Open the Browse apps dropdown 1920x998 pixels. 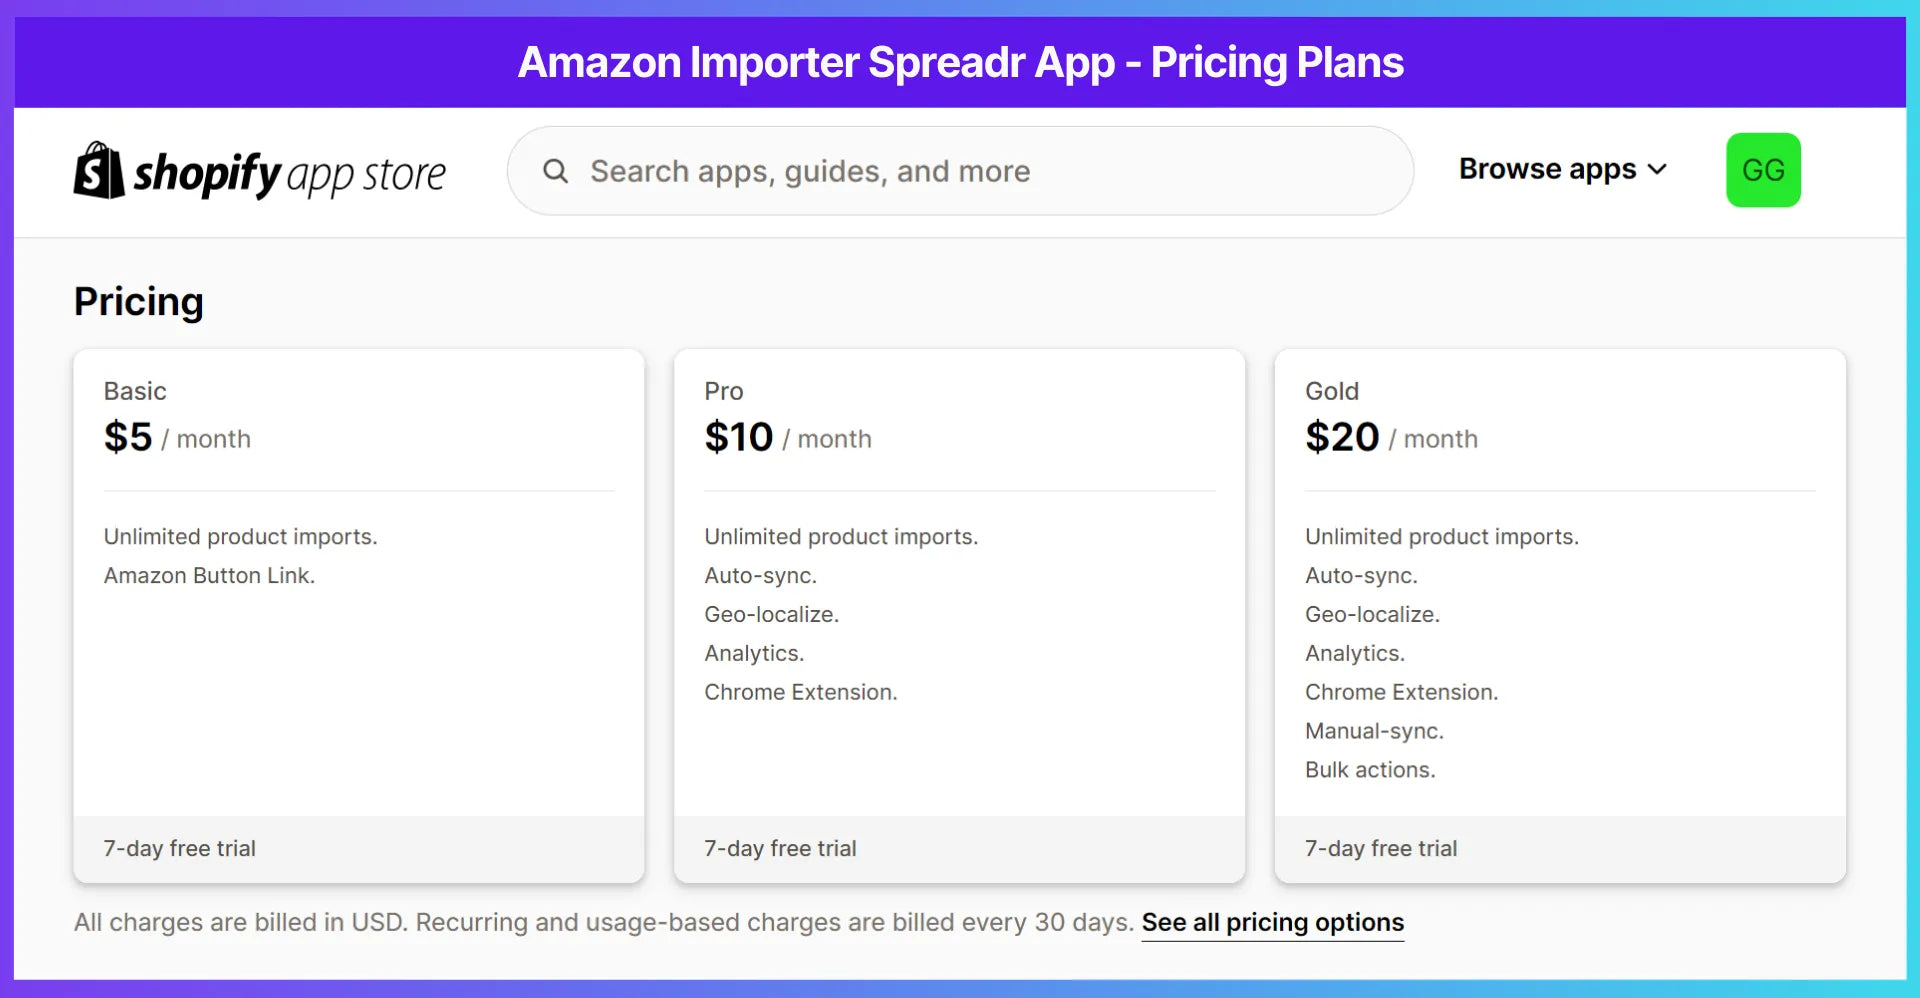point(1545,168)
